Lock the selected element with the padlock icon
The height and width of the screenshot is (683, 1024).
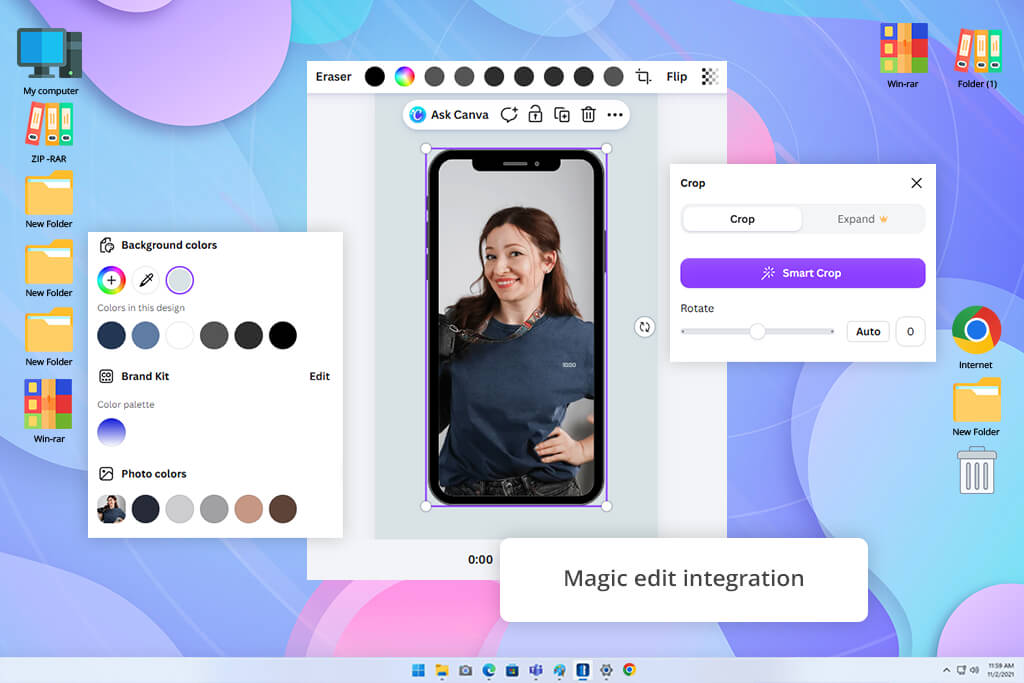[x=535, y=114]
